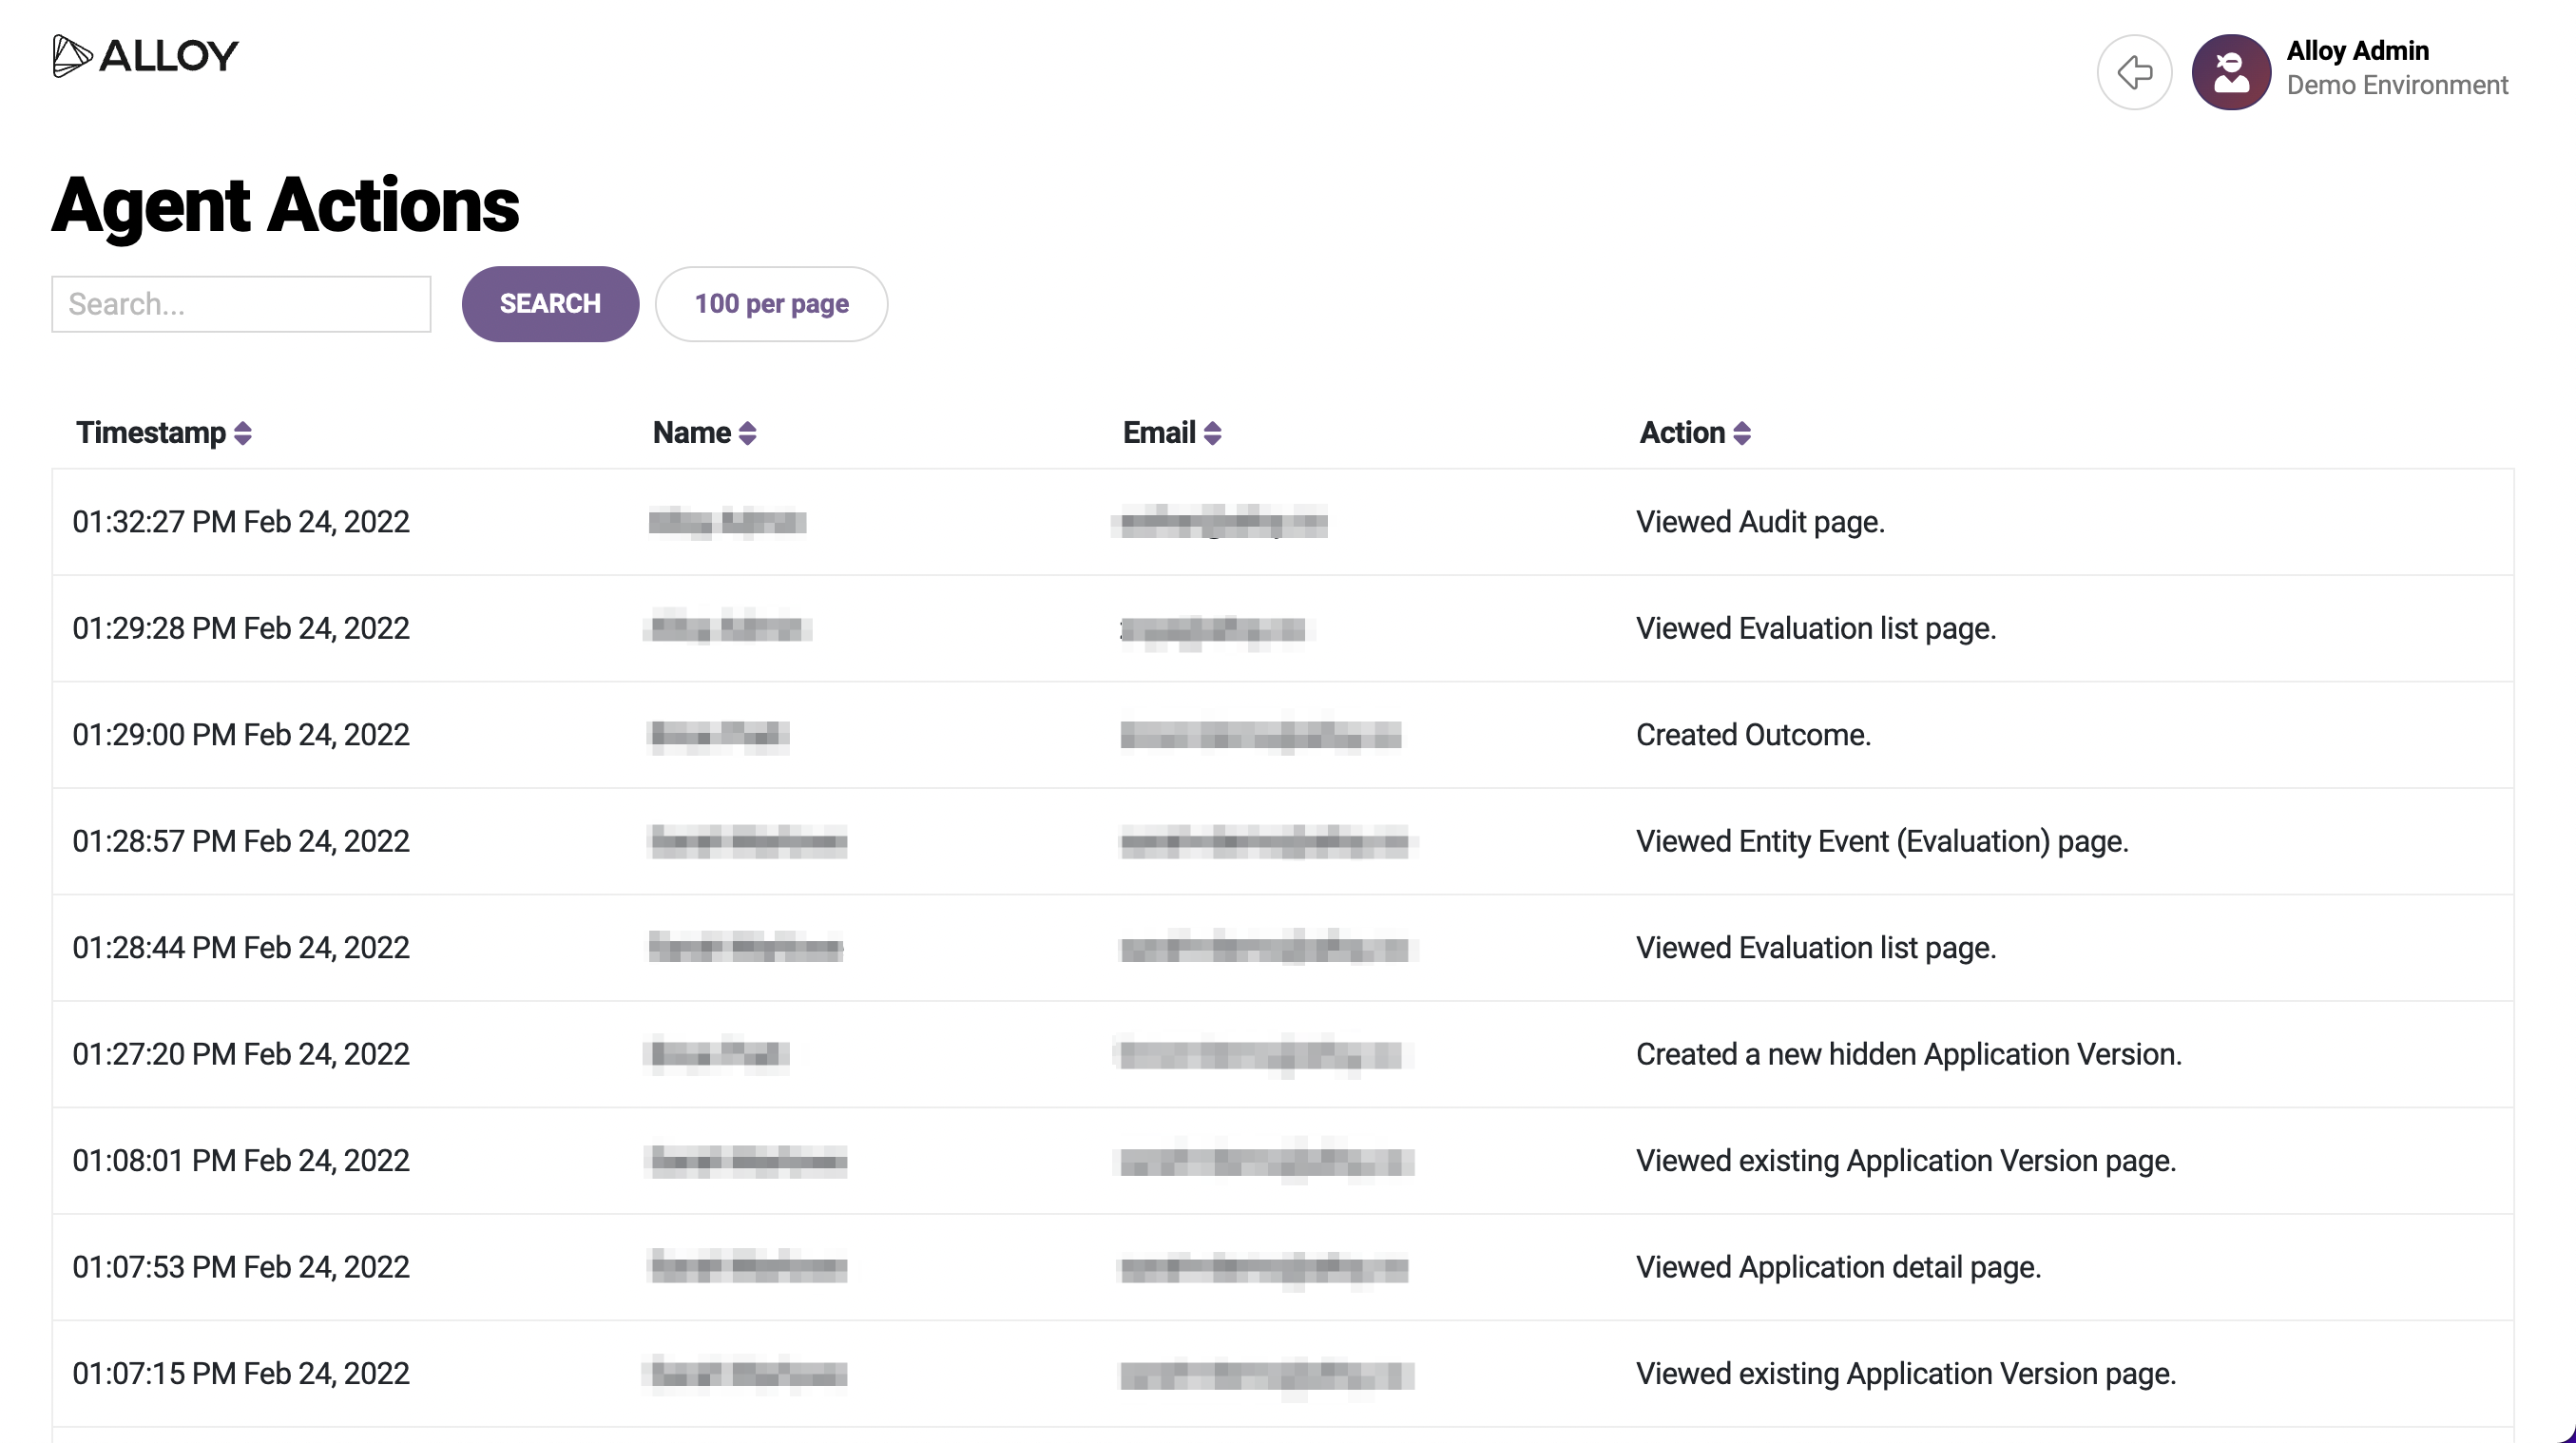Click the 01:07:53 PM timestamp row
2576x1443 pixels.
pyautogui.click(x=241, y=1267)
